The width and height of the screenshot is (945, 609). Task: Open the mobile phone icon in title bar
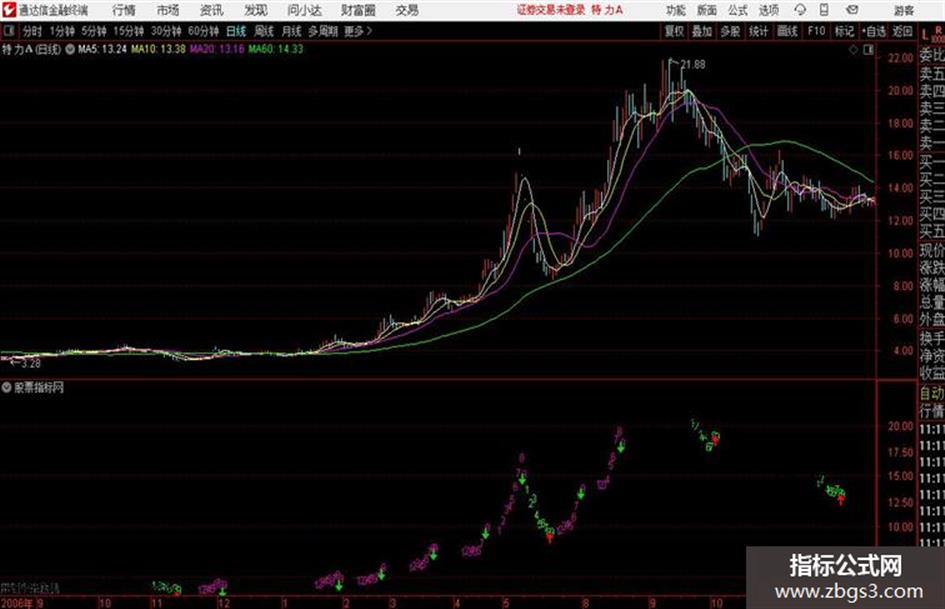pos(824,10)
